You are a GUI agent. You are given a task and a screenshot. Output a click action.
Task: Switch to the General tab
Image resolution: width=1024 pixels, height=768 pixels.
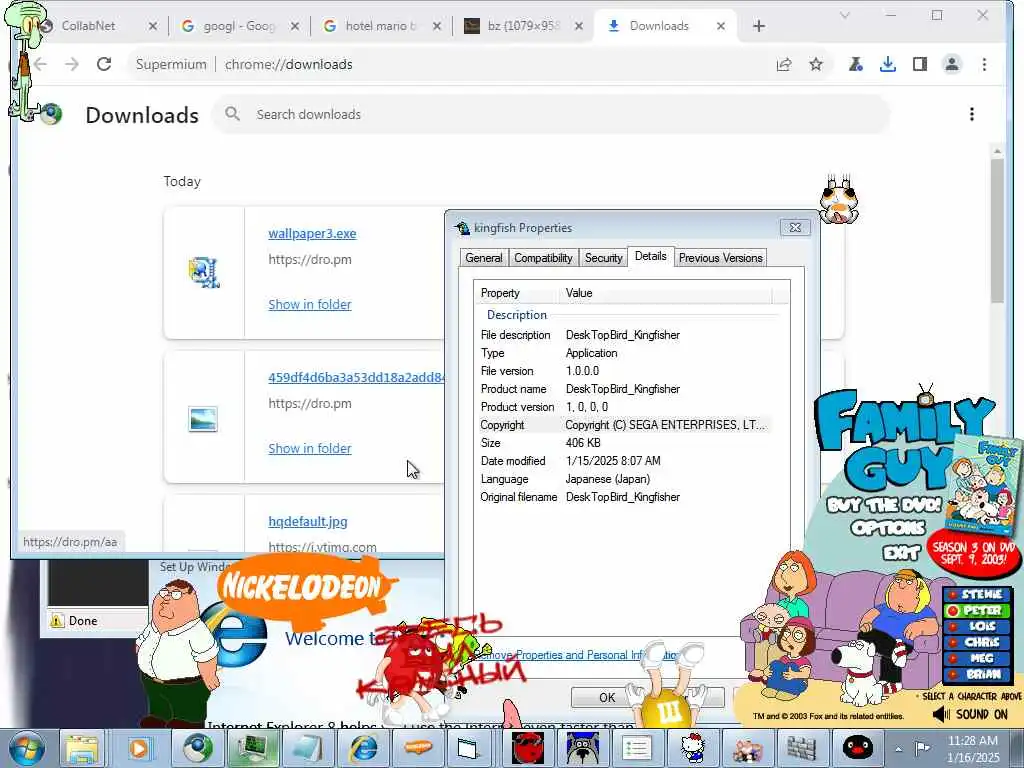click(483, 258)
